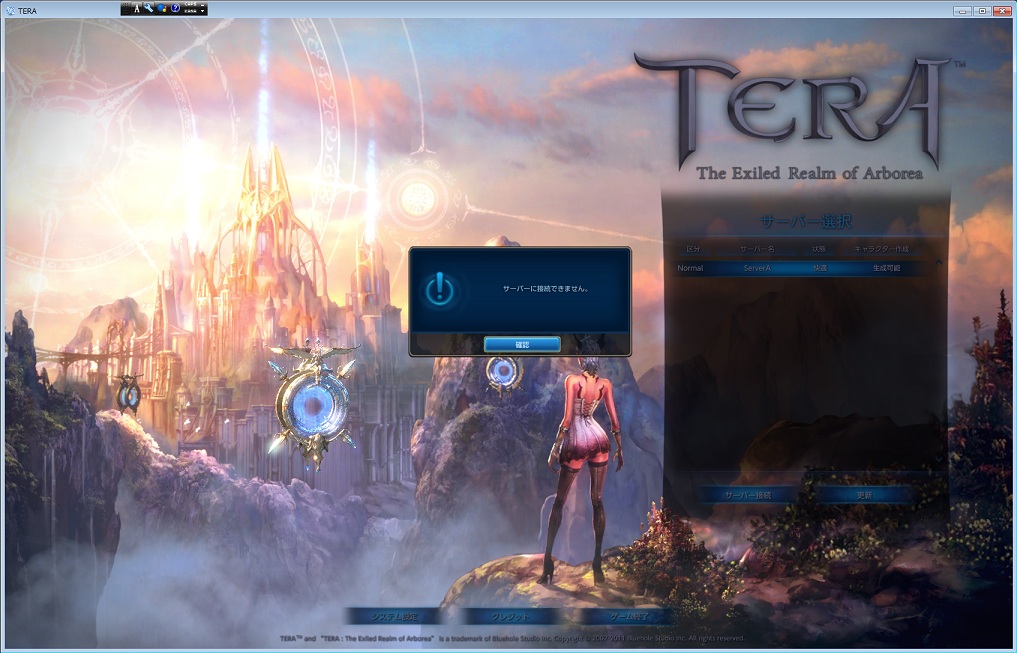Image resolution: width=1017 pixels, height=653 pixels.
Task: Click the TERA window title bar icon
Action: pyautogui.click(x=10, y=10)
